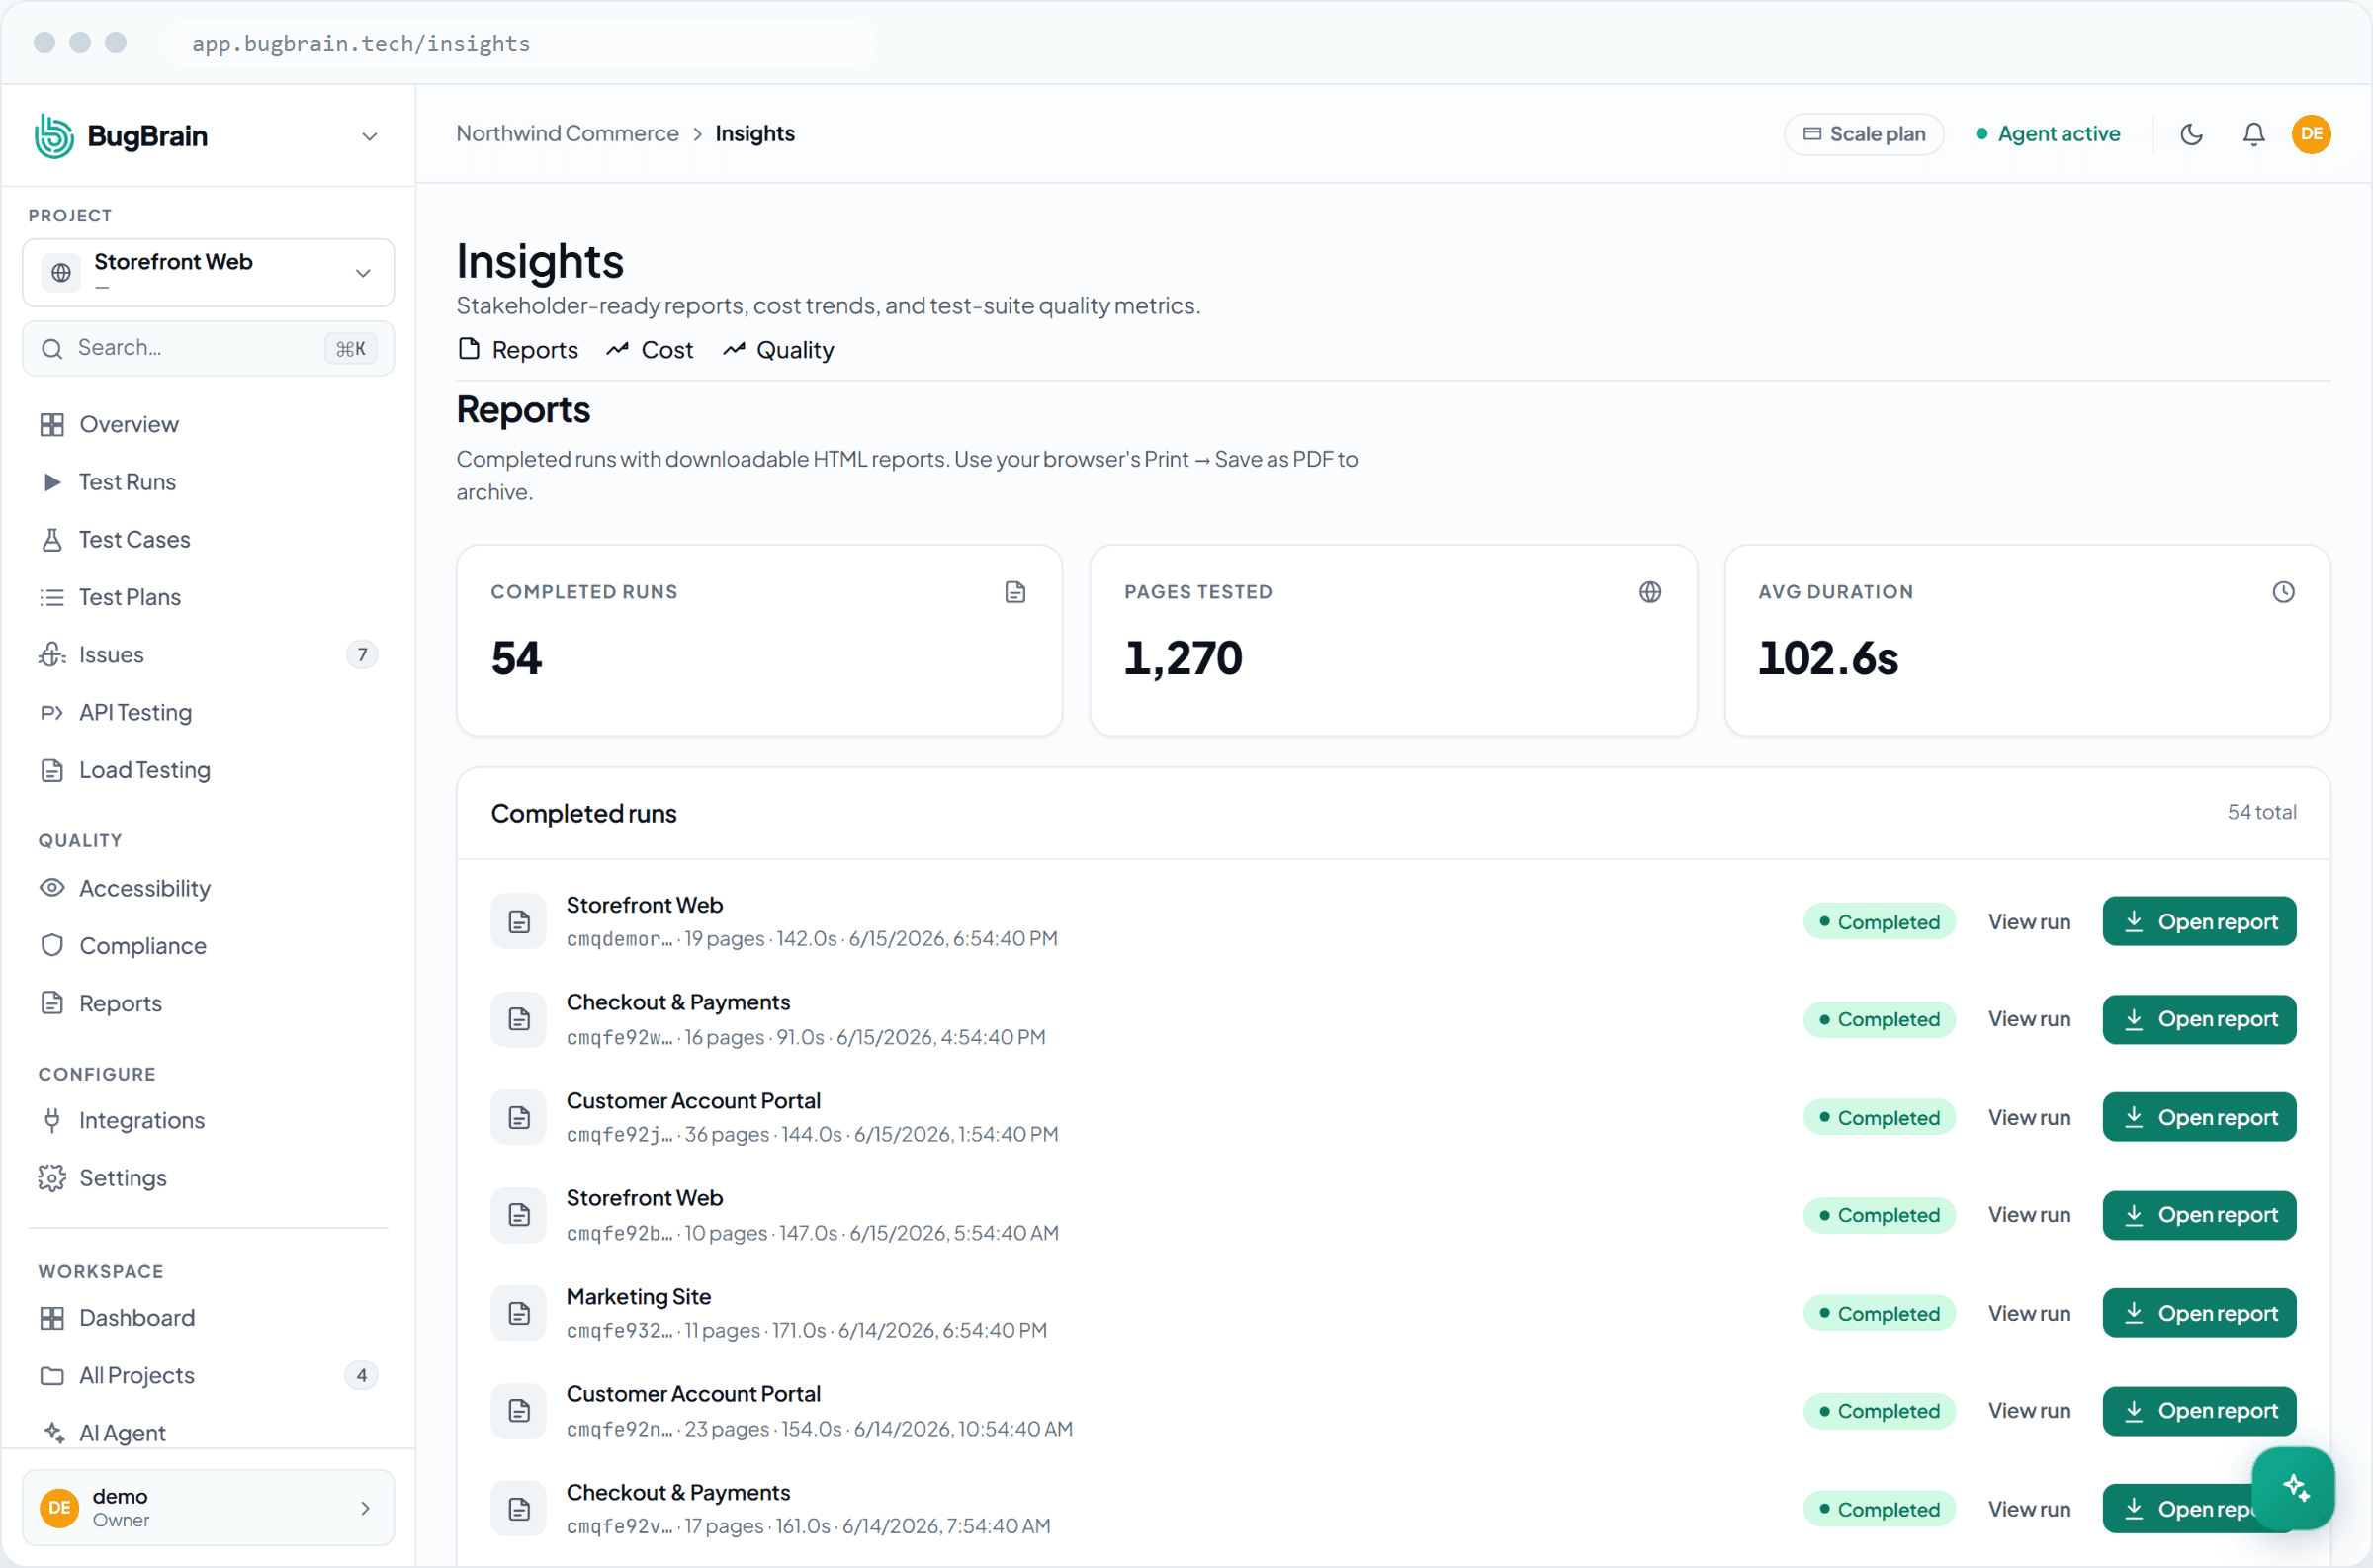Click the BugBrain logo icon
The height and width of the screenshot is (1568, 2373).
click(x=54, y=135)
